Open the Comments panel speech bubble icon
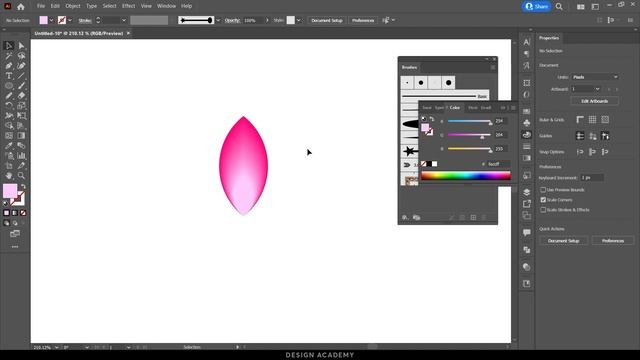This screenshot has height=360, width=640. [x=527, y=232]
